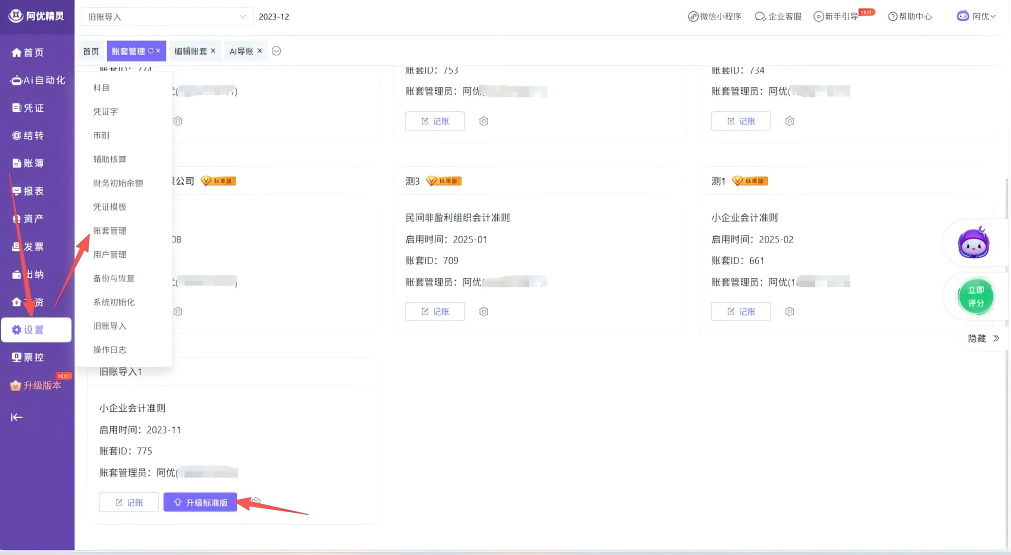Image resolution: width=1011 pixels, height=555 pixels.
Task: Click the 凭证 sidebar icon
Action: coord(16,108)
